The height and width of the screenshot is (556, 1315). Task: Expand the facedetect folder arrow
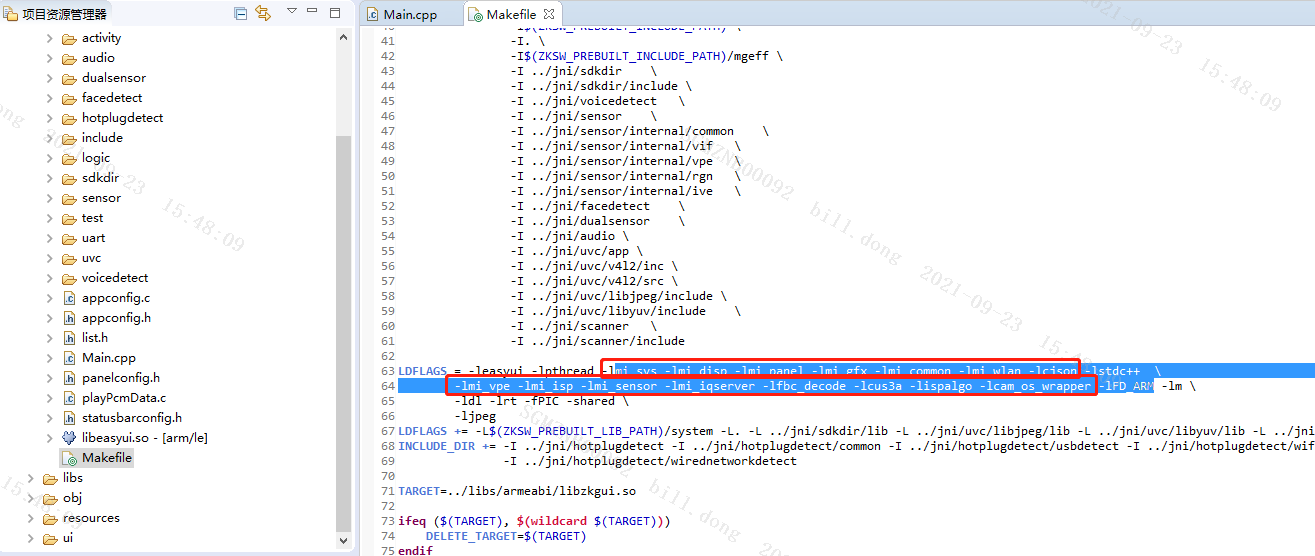point(50,98)
